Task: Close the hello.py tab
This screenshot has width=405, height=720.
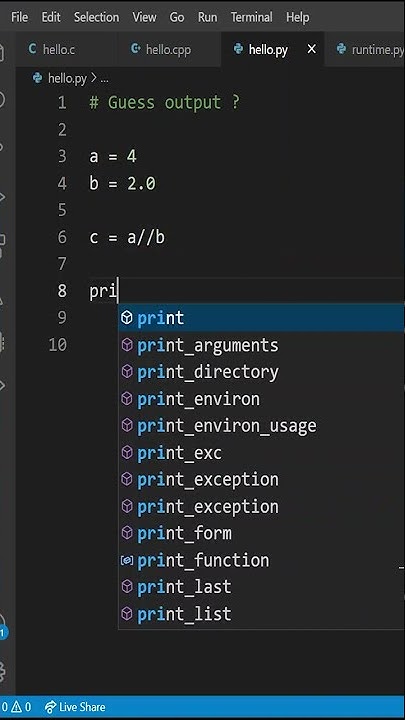Action: point(312,49)
